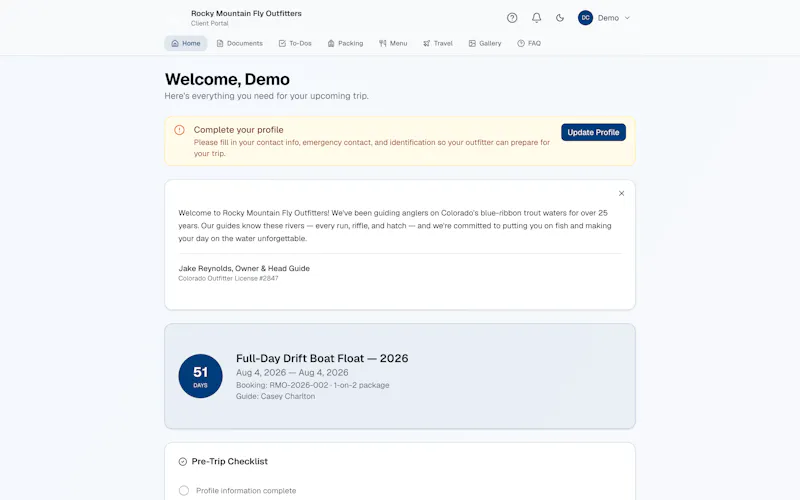Viewport: 800px width, 500px height.
Task: Select Booking RMO-2026-002 line
Action: tap(312, 385)
